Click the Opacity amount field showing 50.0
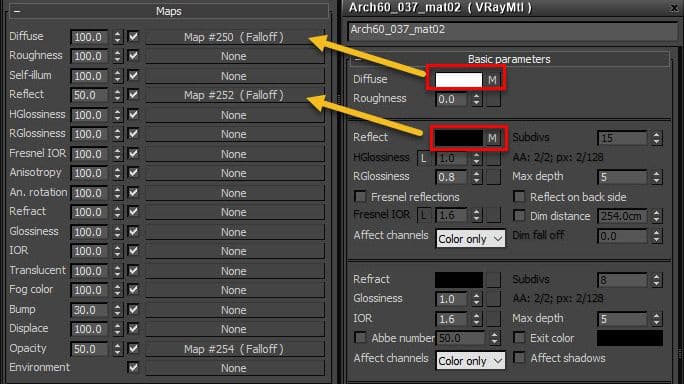 (89, 349)
